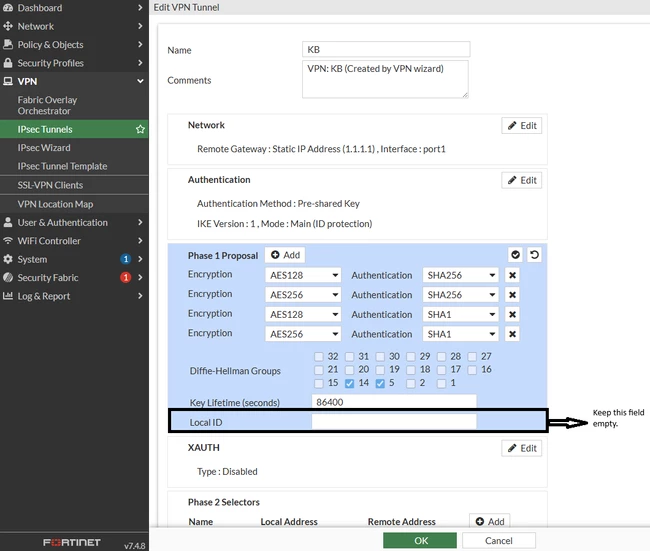650x551 pixels.
Task: Click the Comments text area
Action: pos(385,79)
